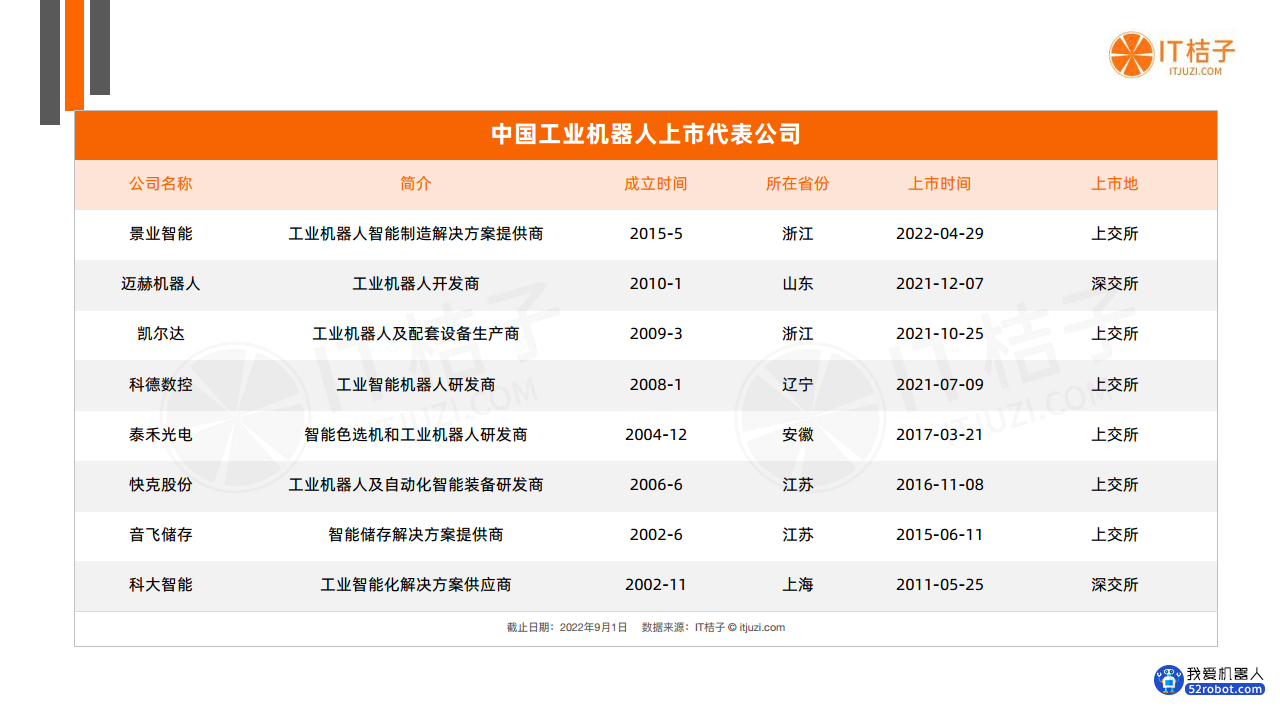This screenshot has height=720, width=1280.
Task: Click the 成立时间 column header
Action: click(x=656, y=184)
